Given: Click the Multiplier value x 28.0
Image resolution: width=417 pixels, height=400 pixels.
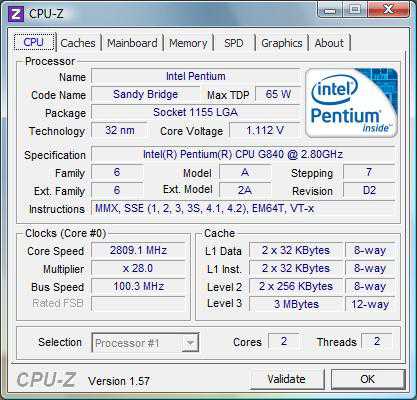Looking at the screenshot, I should click(138, 268).
